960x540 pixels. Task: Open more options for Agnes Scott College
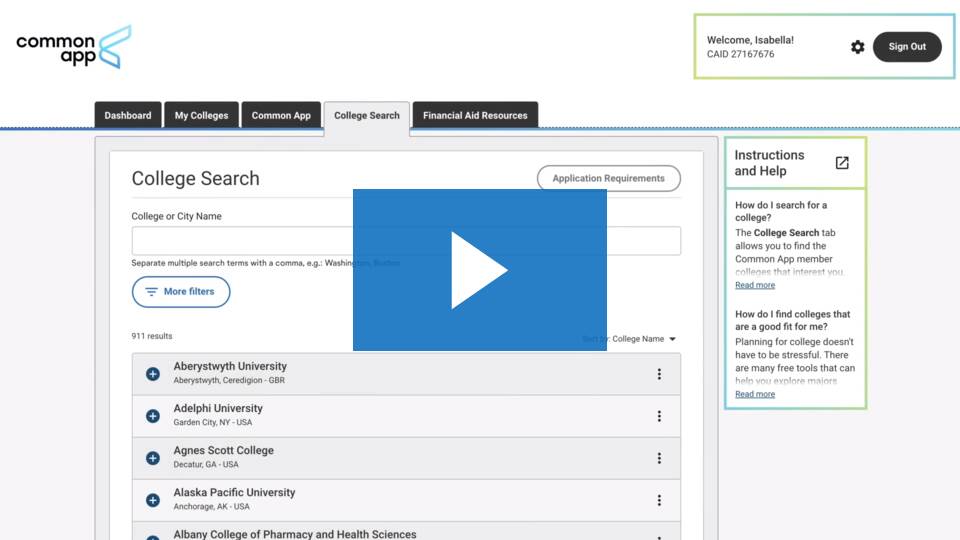click(x=659, y=458)
